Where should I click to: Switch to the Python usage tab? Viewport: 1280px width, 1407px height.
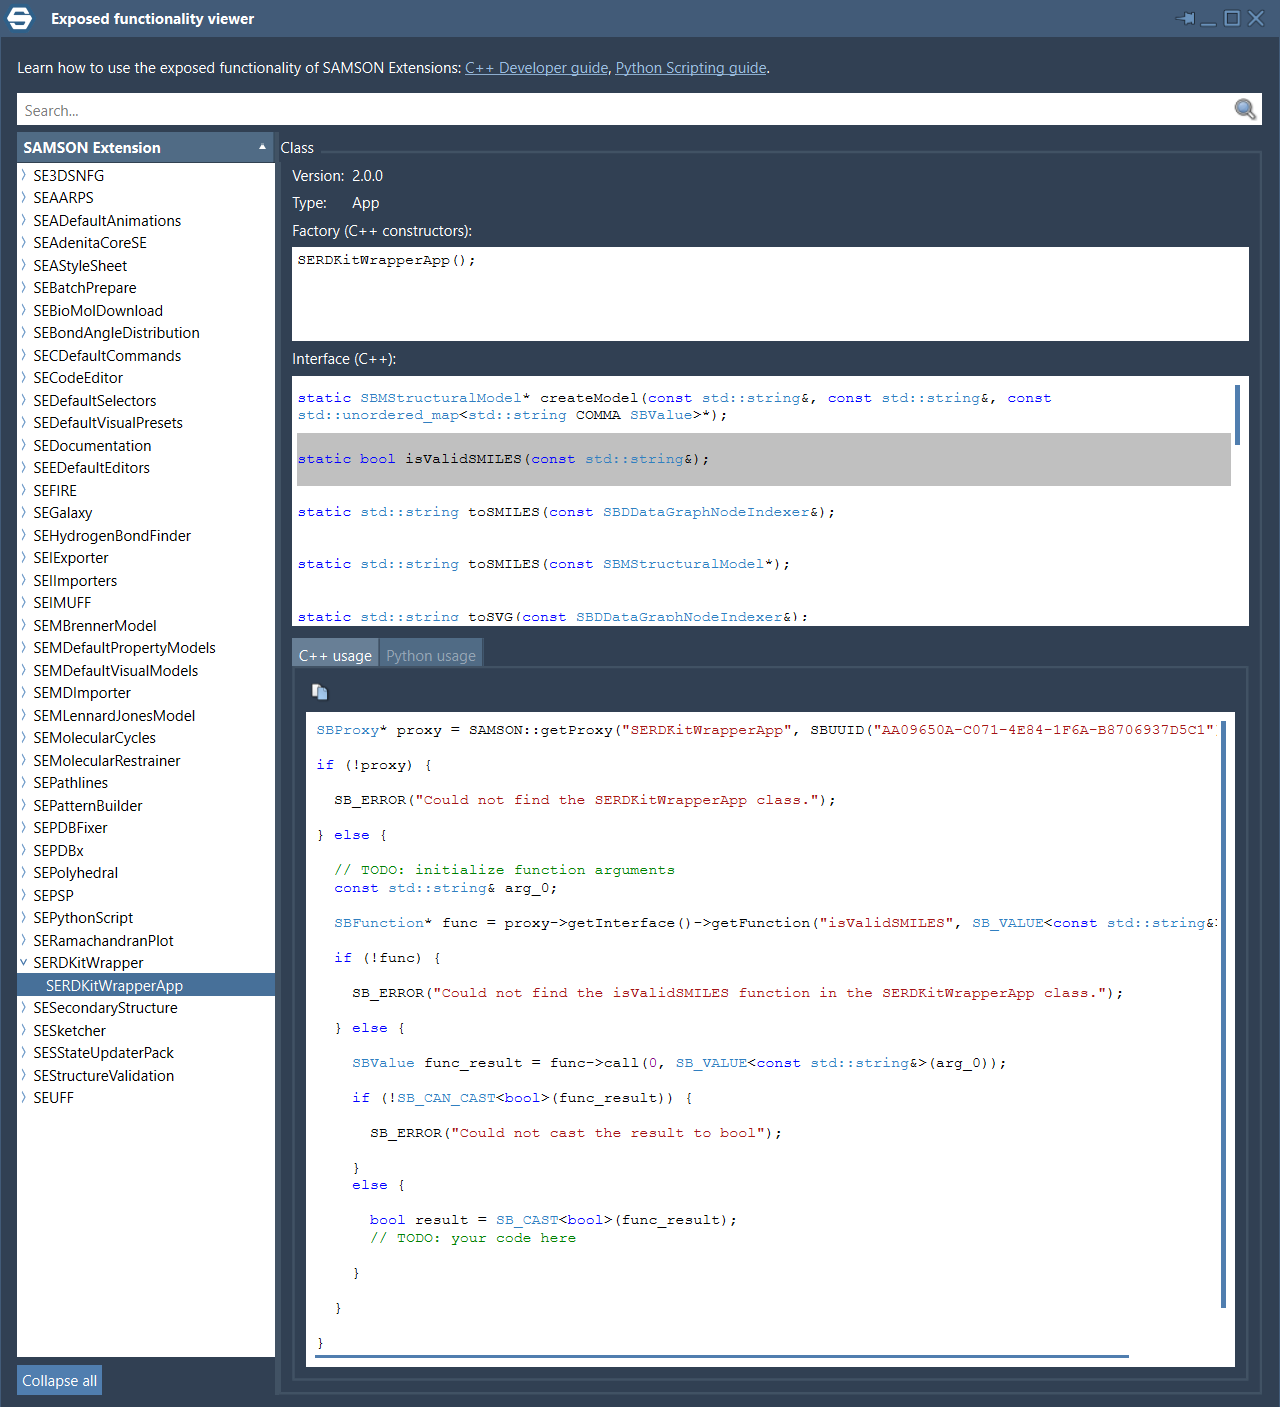(x=430, y=655)
